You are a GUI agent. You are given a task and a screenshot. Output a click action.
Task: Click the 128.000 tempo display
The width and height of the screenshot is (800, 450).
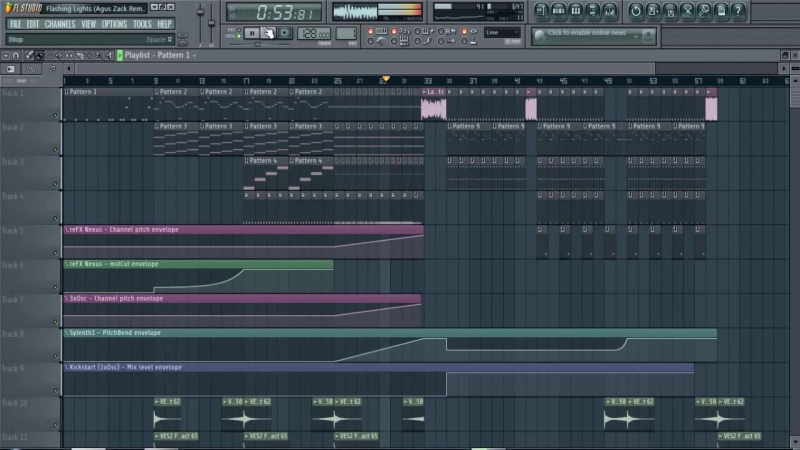point(314,34)
